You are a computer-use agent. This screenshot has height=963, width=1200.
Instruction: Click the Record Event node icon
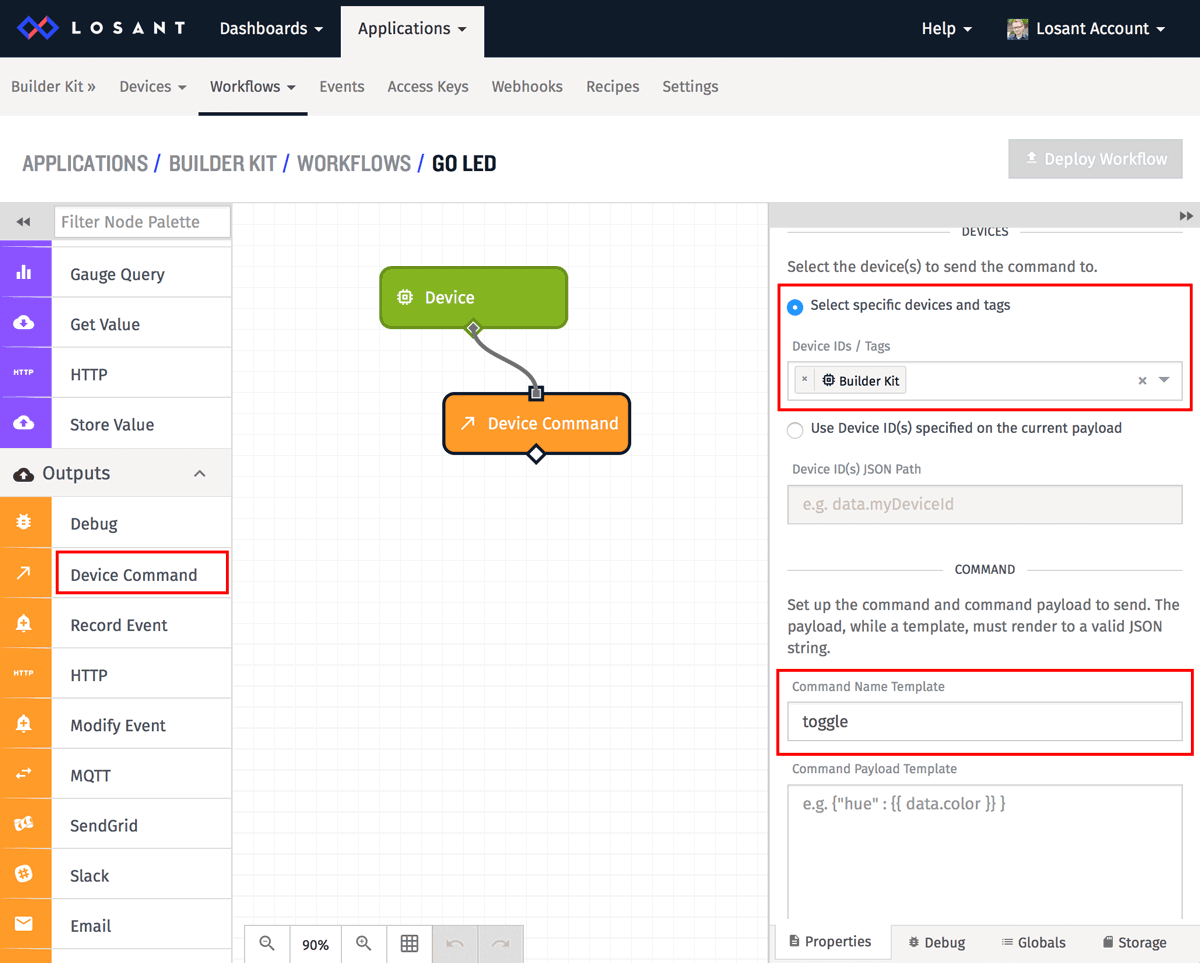pos(25,624)
